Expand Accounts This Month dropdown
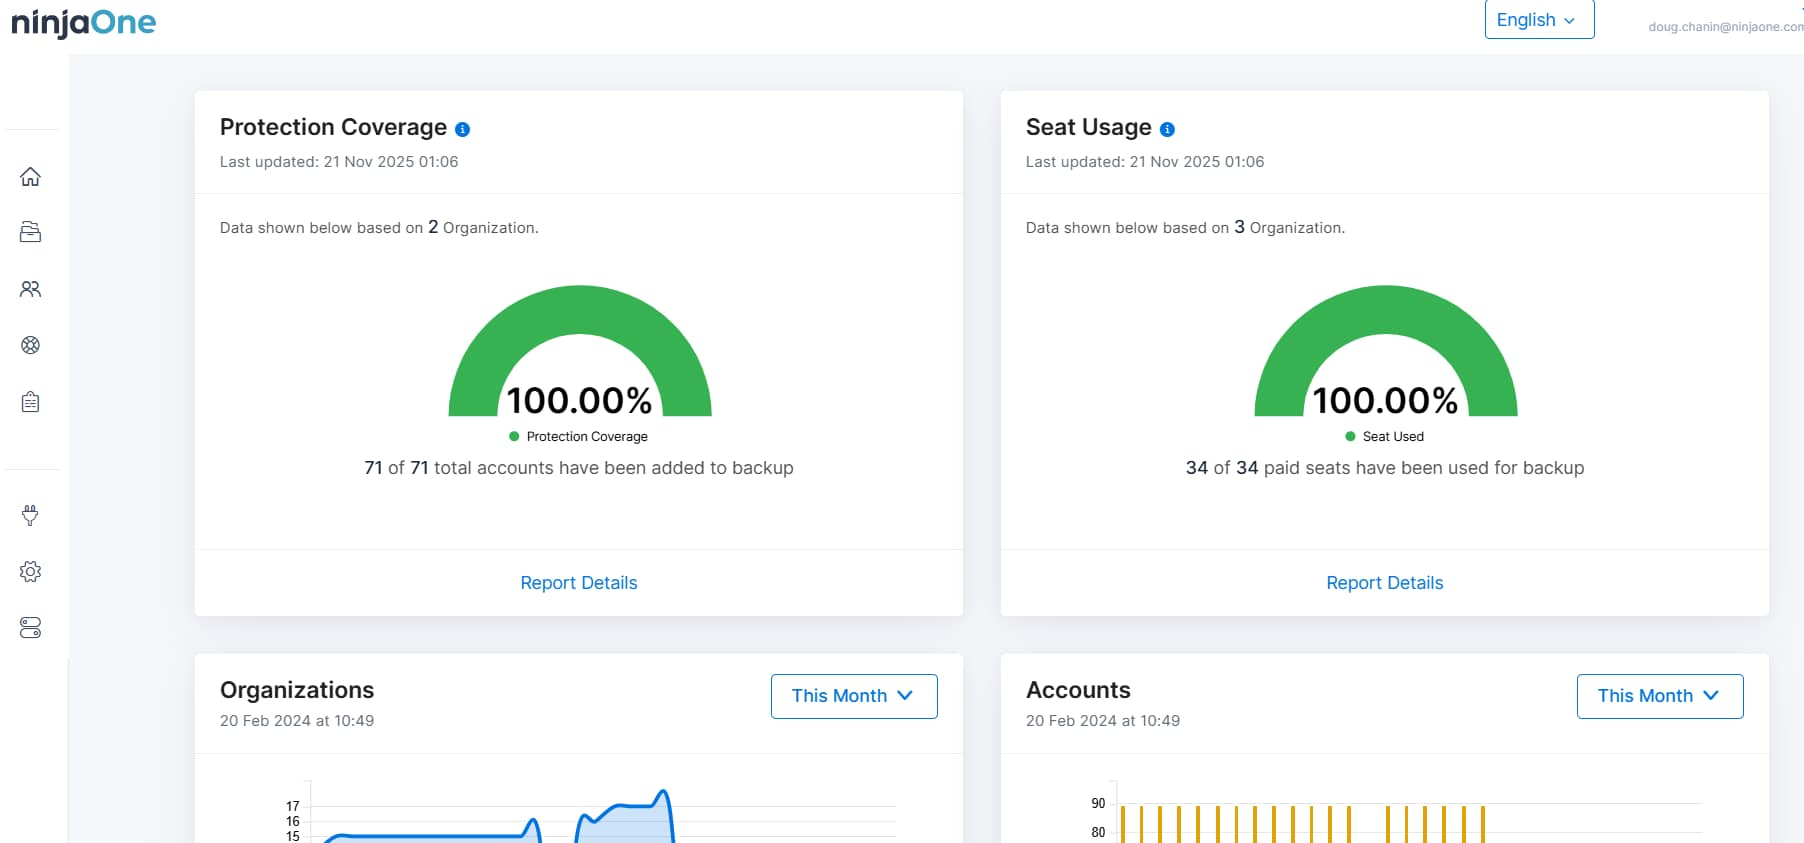 (x=1659, y=696)
